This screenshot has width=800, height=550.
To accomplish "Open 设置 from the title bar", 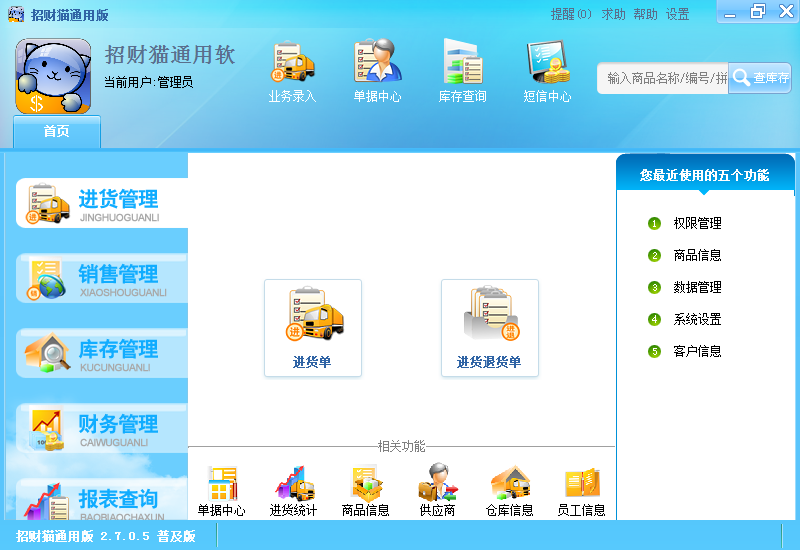I will tap(678, 14).
